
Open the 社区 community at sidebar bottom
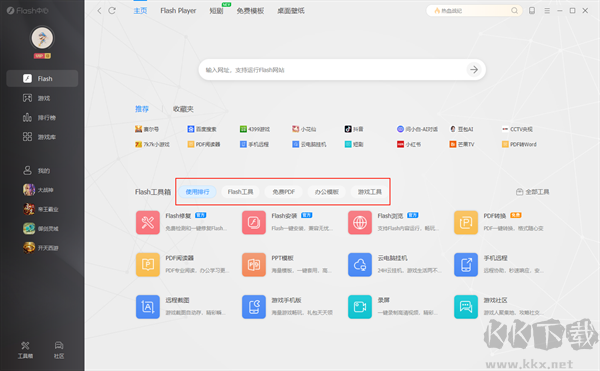coord(59,350)
